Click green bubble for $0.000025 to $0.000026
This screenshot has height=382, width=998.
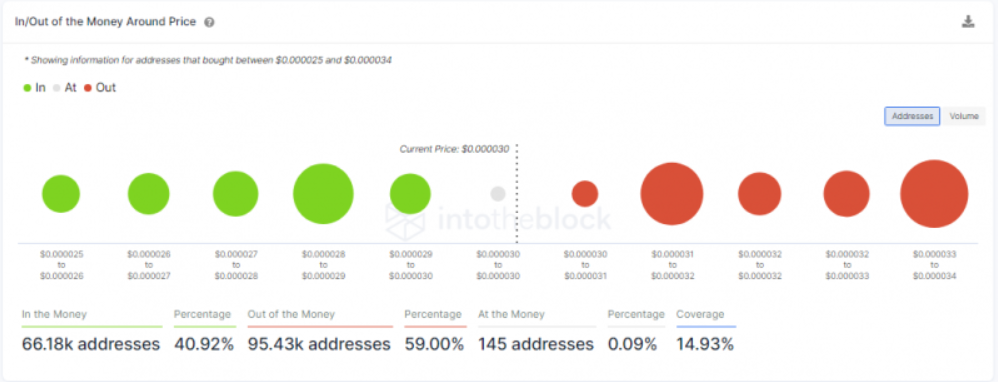[61, 194]
